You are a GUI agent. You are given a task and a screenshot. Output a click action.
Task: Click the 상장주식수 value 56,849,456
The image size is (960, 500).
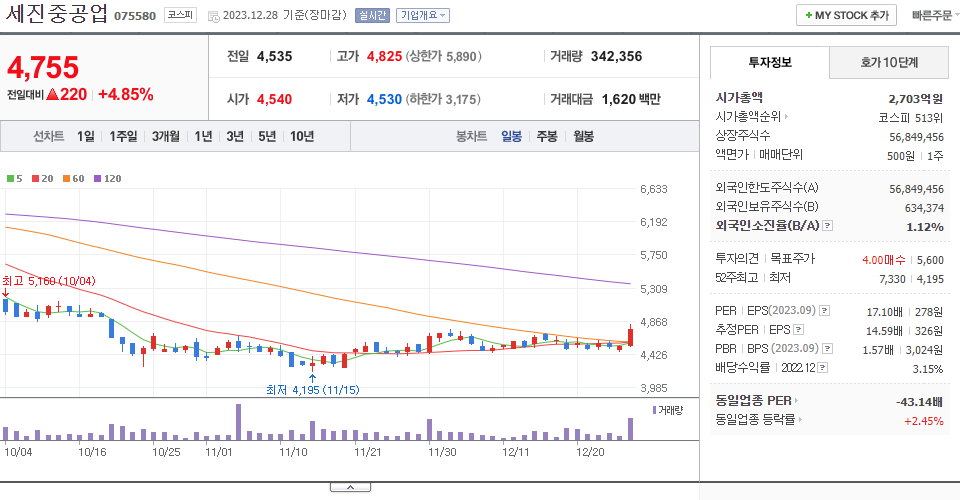point(917,137)
